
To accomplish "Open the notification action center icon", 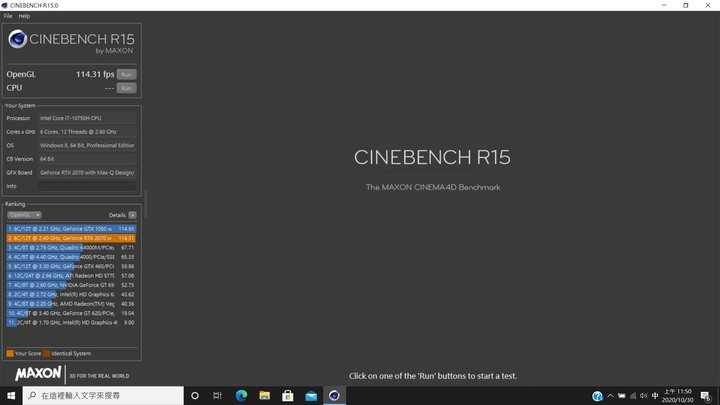I will coord(706,396).
